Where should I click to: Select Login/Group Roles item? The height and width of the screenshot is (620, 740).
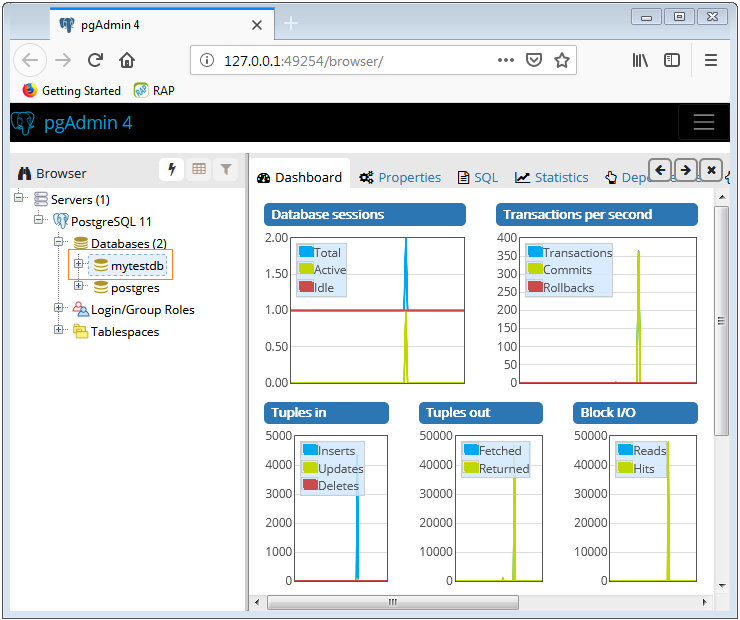tap(134, 310)
